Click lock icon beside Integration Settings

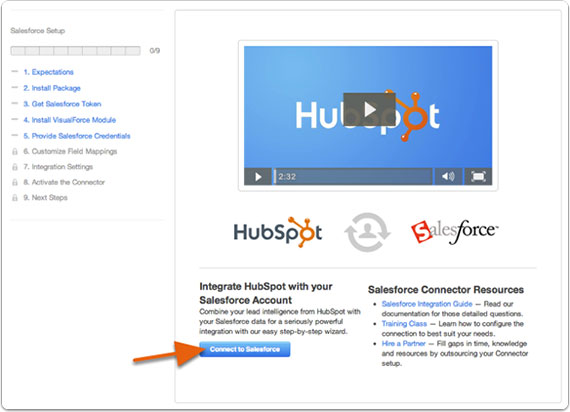15,167
